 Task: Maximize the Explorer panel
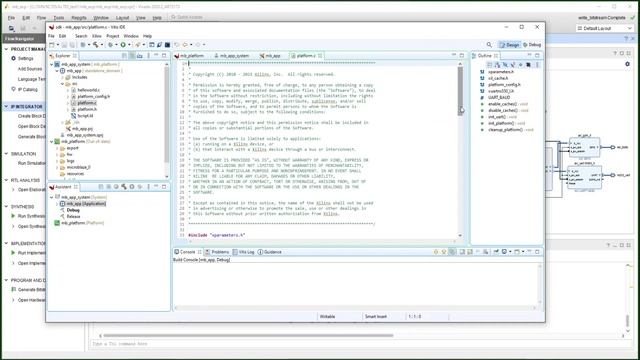(164, 56)
